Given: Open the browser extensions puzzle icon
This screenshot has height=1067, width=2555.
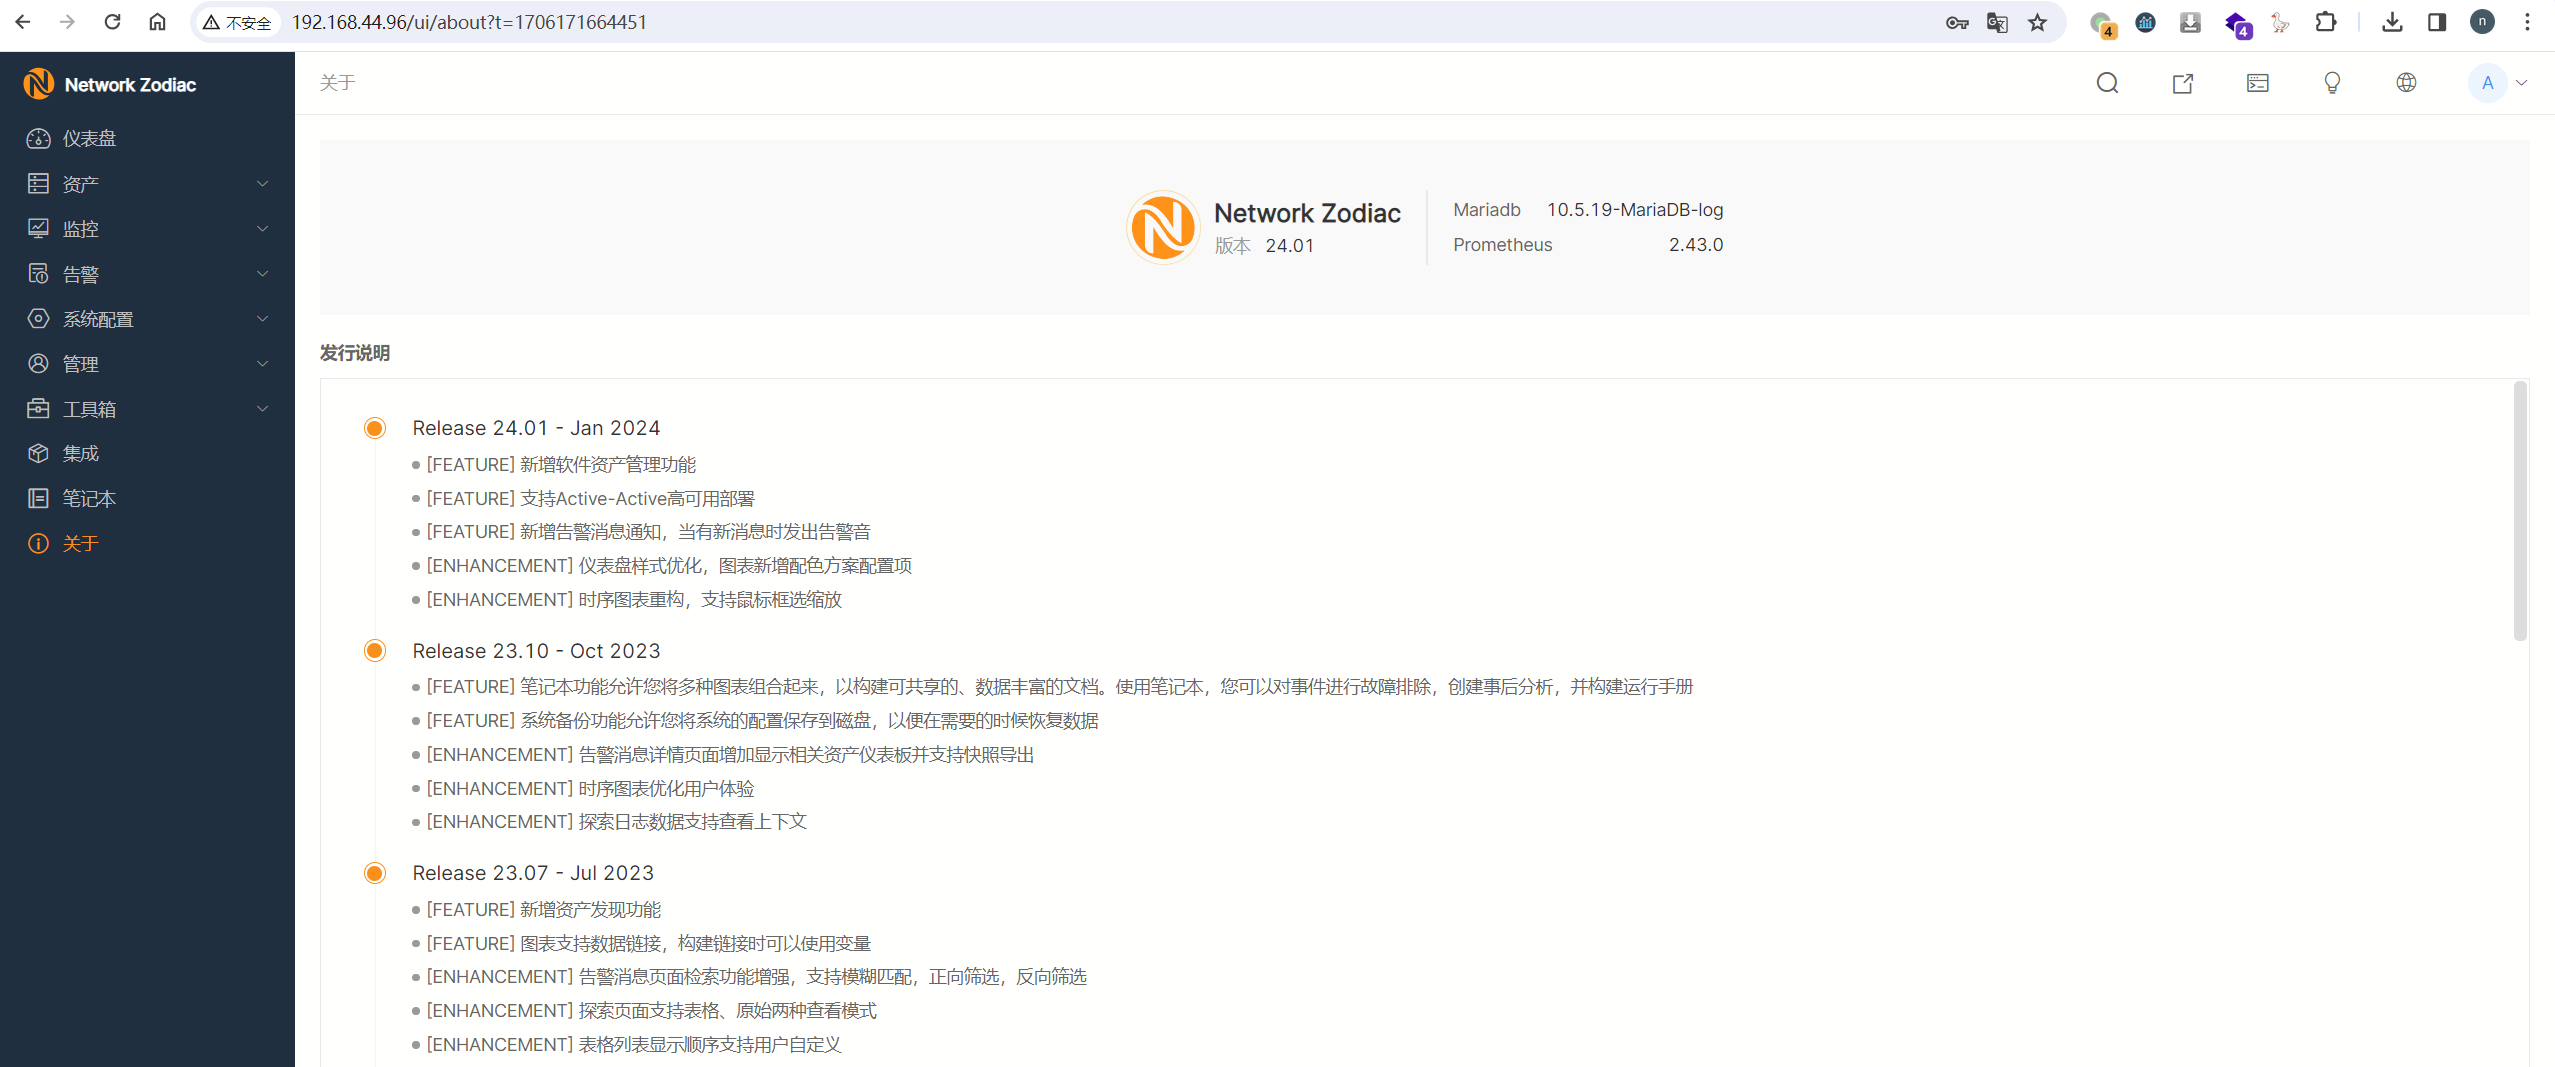Looking at the screenshot, I should point(2325,22).
